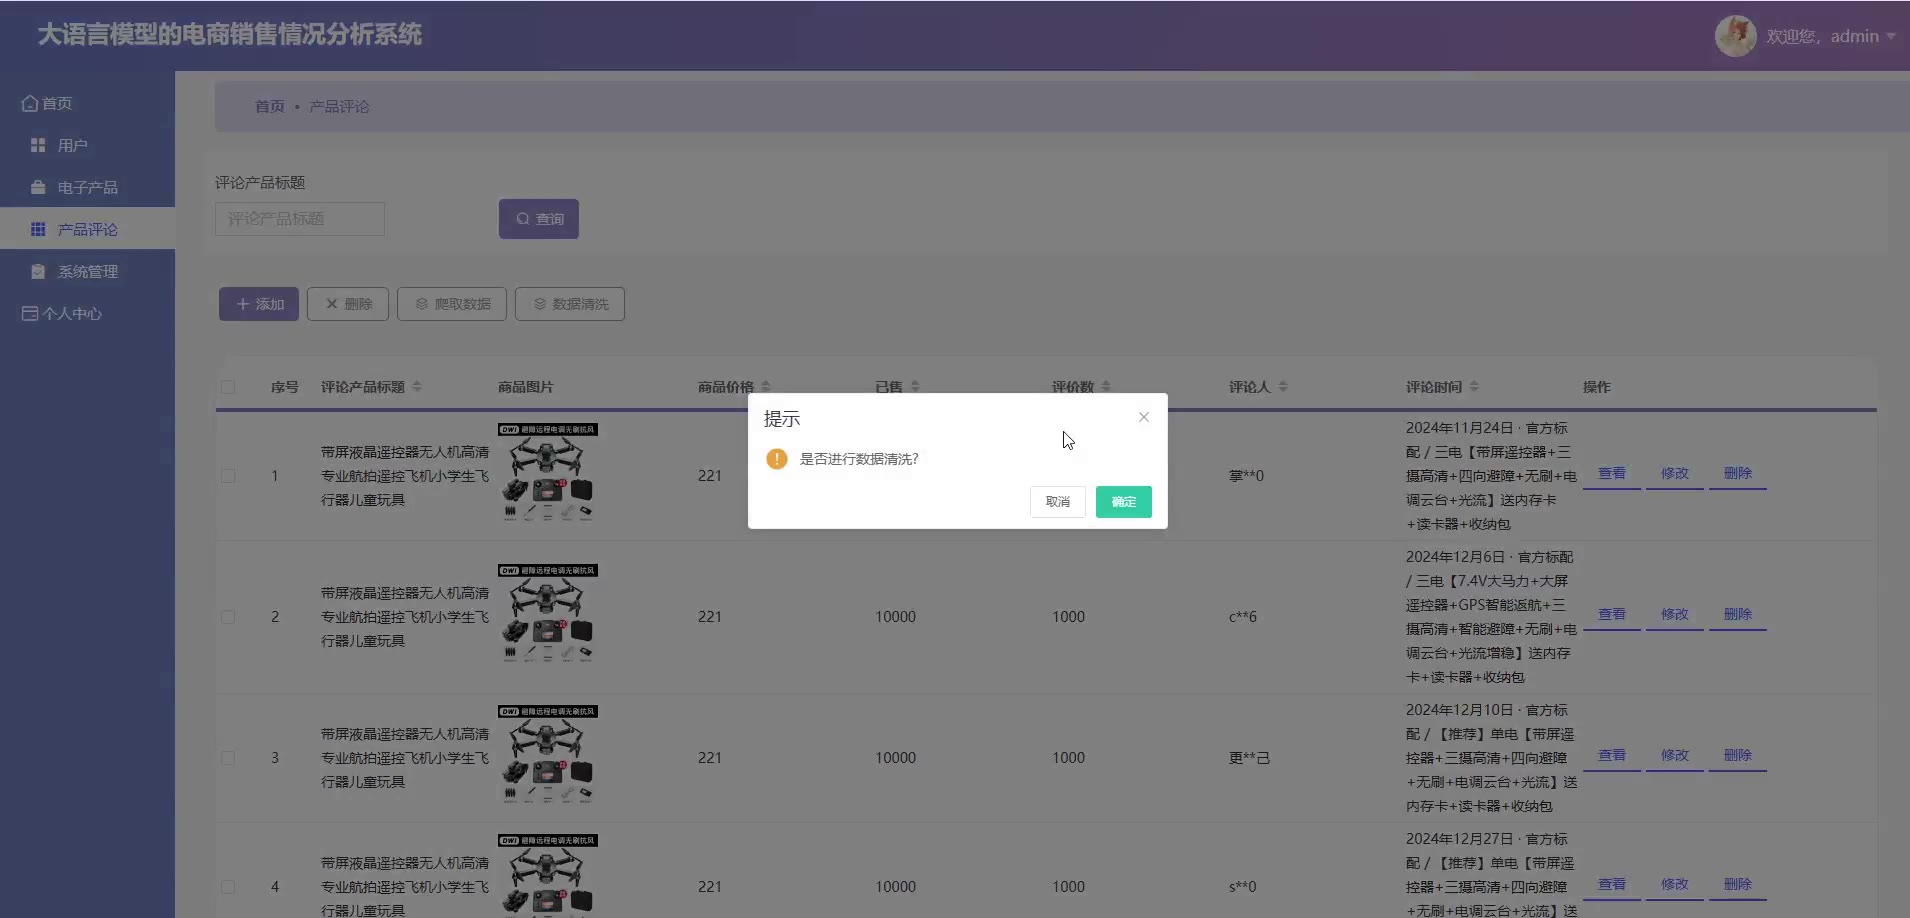Click 修改 for row 1
The image size is (1910, 918).
click(1675, 473)
